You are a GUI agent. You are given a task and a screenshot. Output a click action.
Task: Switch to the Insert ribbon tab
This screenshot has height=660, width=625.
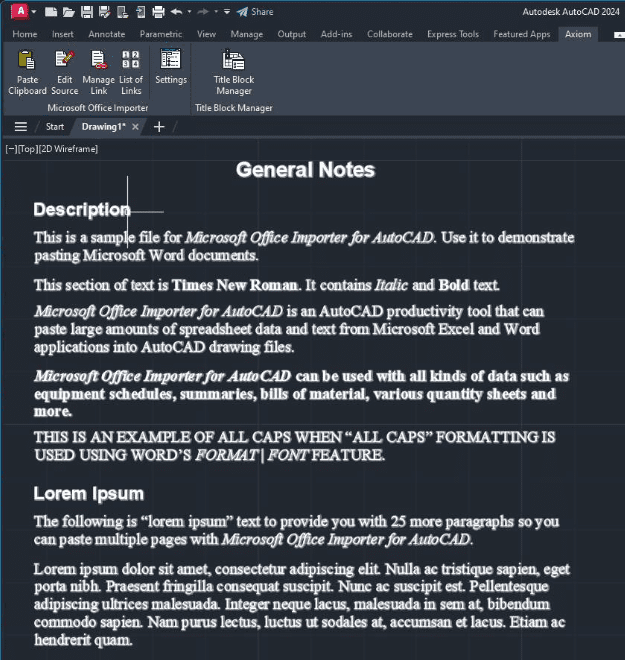tap(63, 34)
